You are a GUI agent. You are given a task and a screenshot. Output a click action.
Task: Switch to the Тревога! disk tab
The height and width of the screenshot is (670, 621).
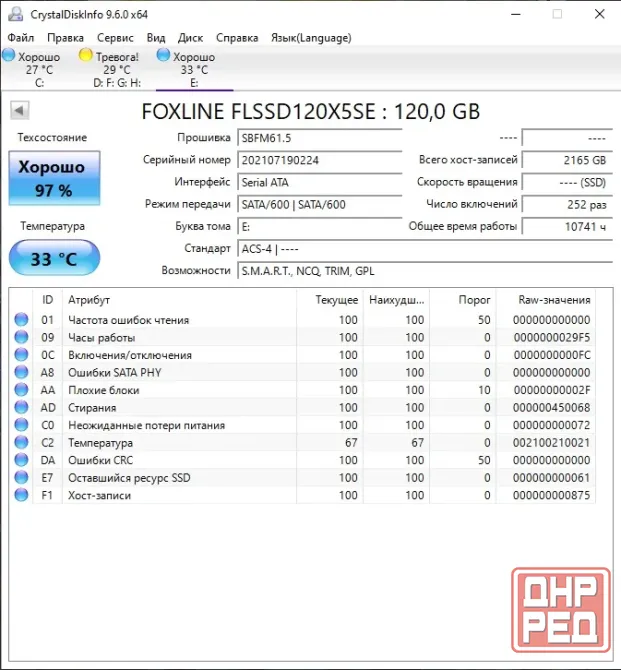pos(117,69)
